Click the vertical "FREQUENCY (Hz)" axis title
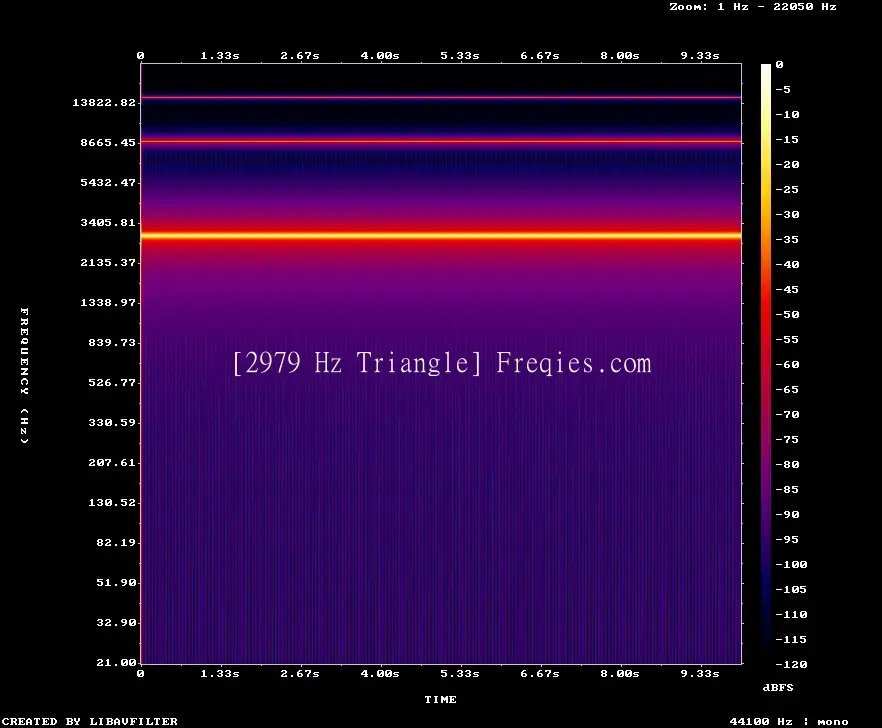Screen dimensions: 882x728 coord(24,375)
